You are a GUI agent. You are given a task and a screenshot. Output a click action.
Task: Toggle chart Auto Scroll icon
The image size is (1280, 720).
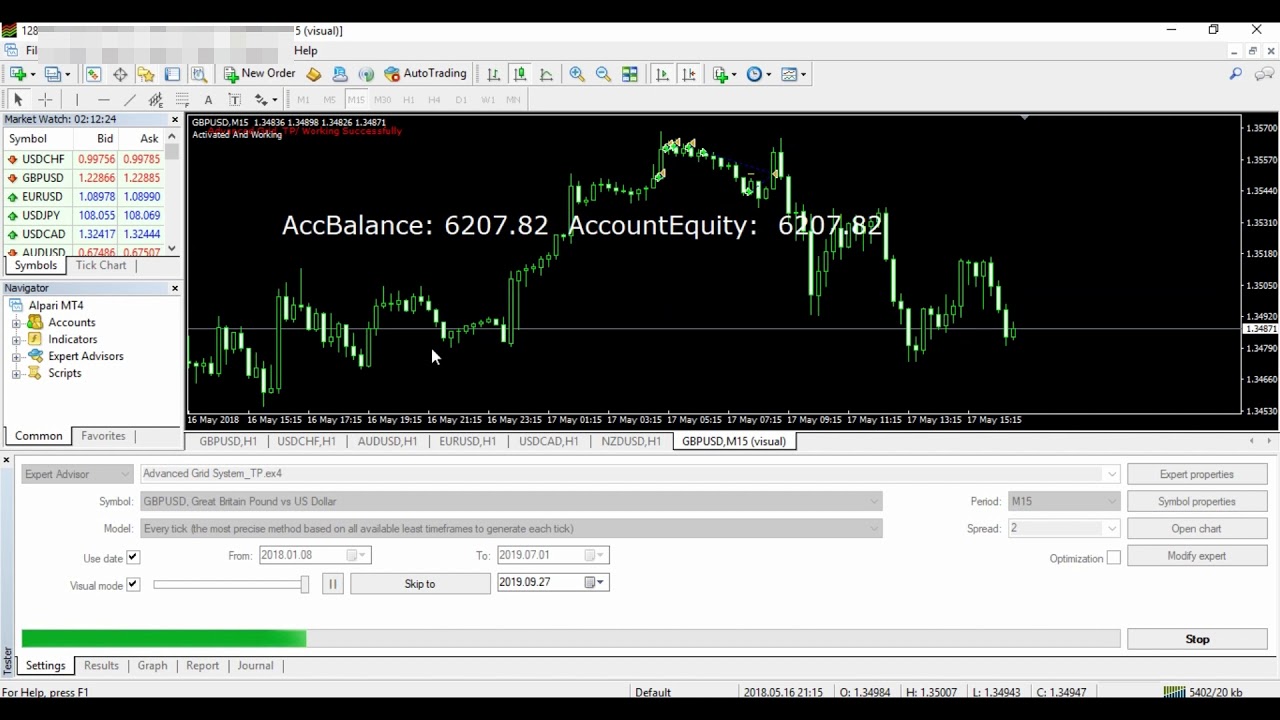pyautogui.click(x=662, y=74)
